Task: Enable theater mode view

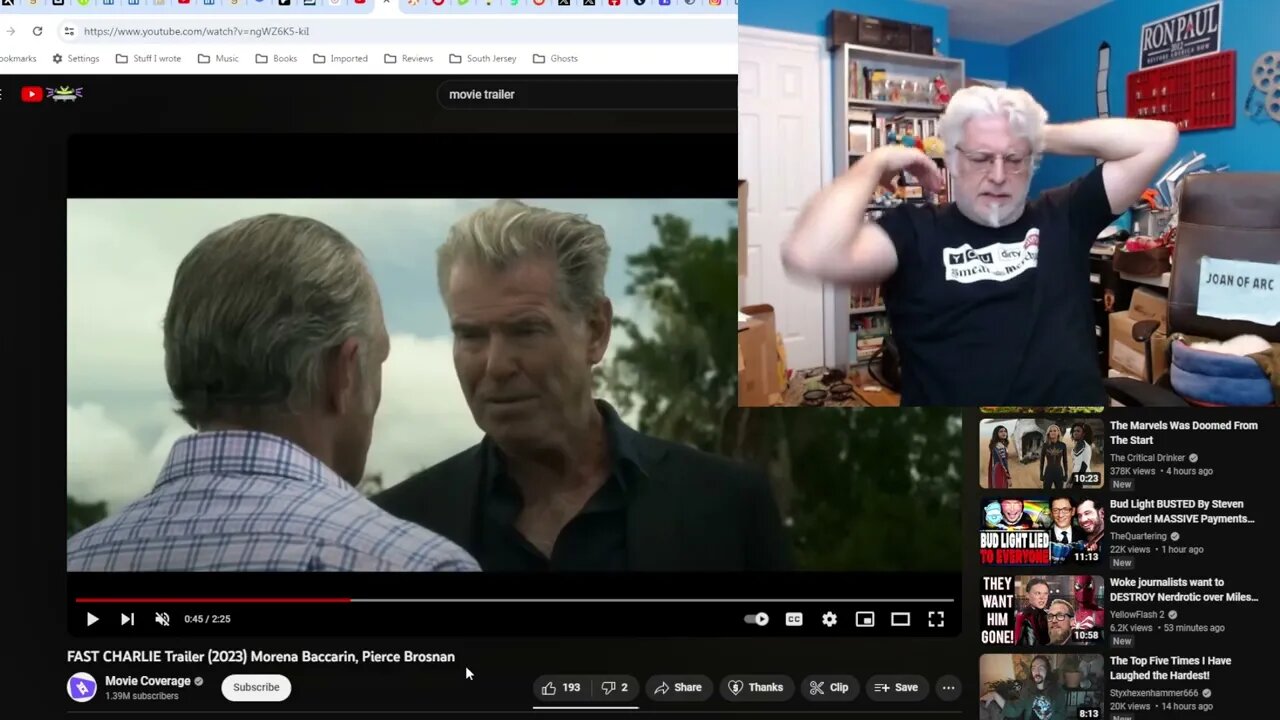Action: coord(900,619)
